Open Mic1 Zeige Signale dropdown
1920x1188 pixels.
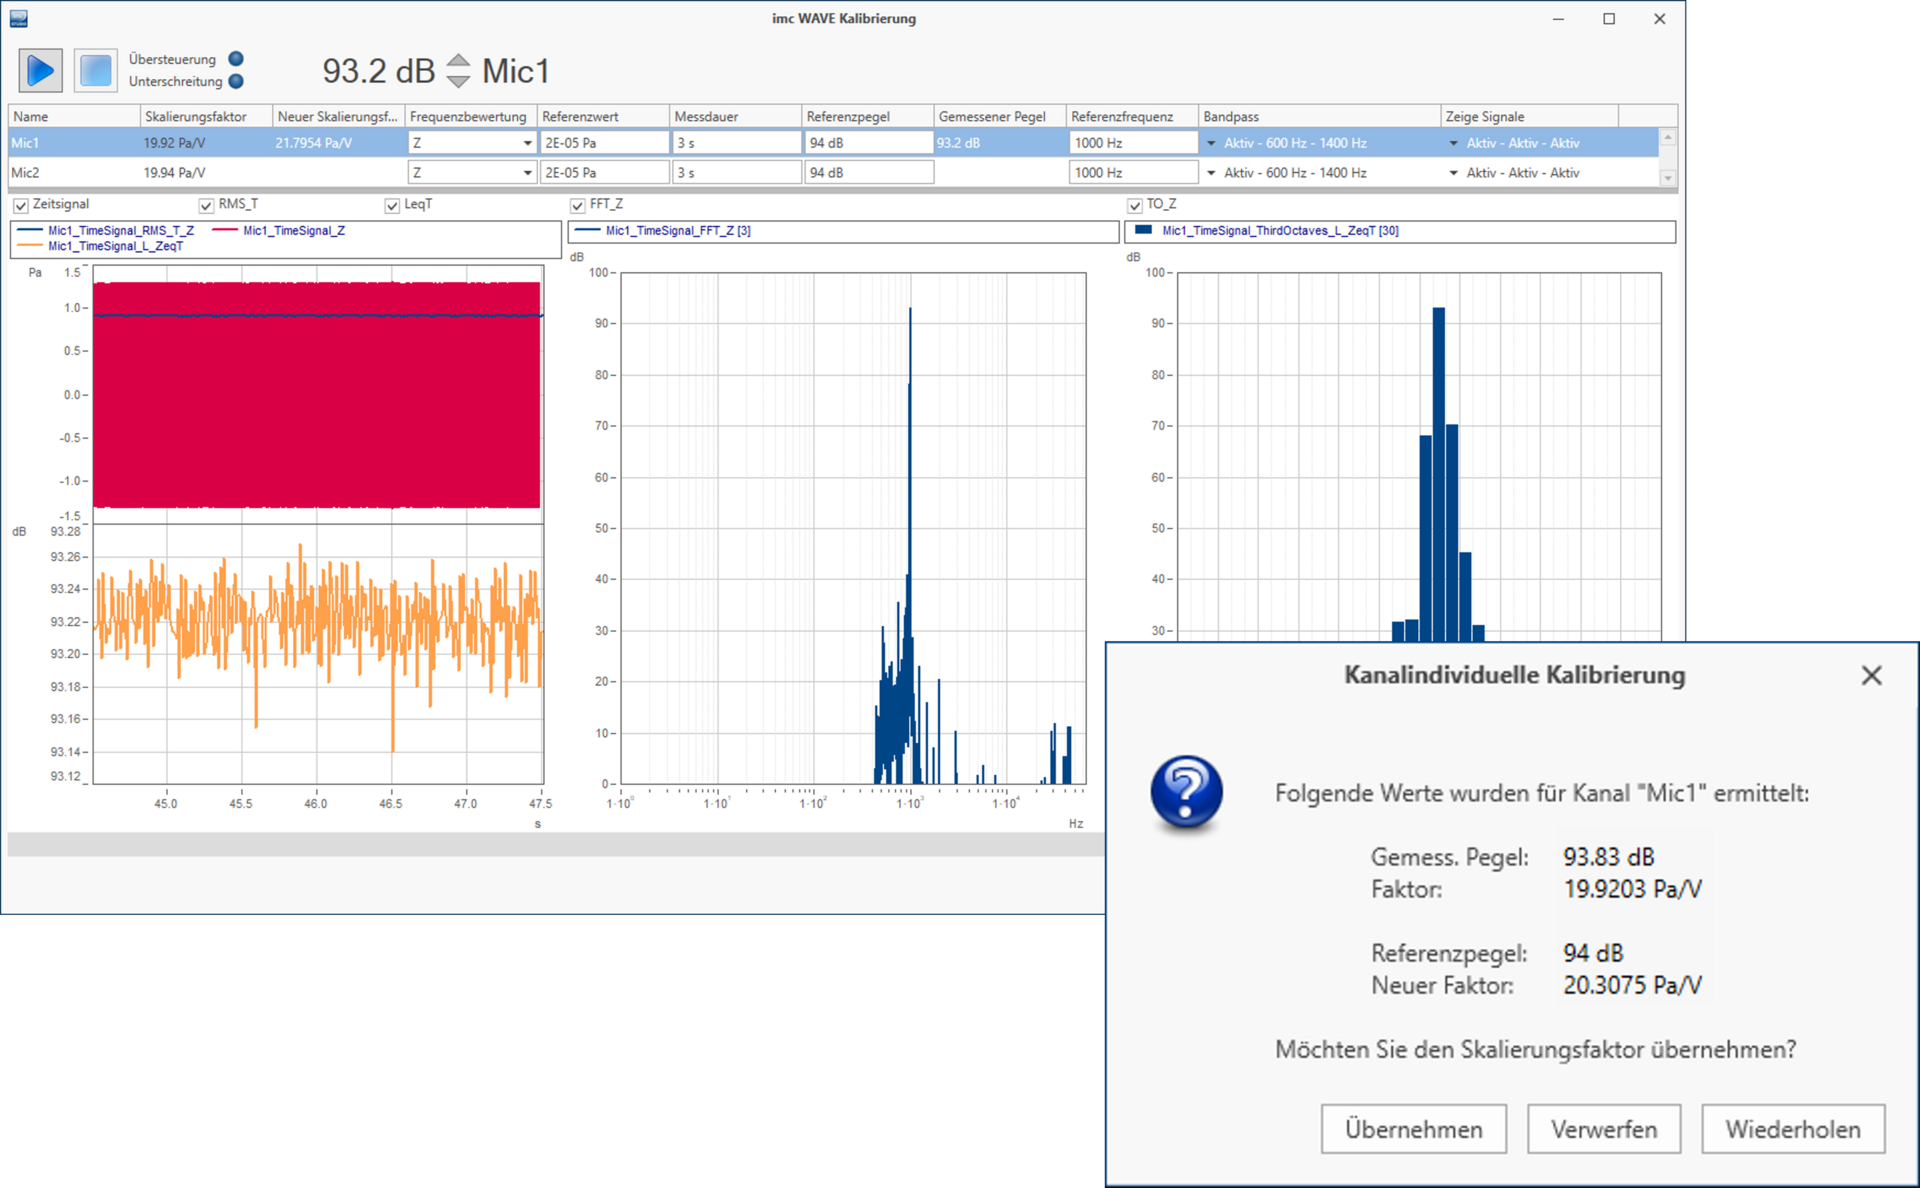point(1454,143)
